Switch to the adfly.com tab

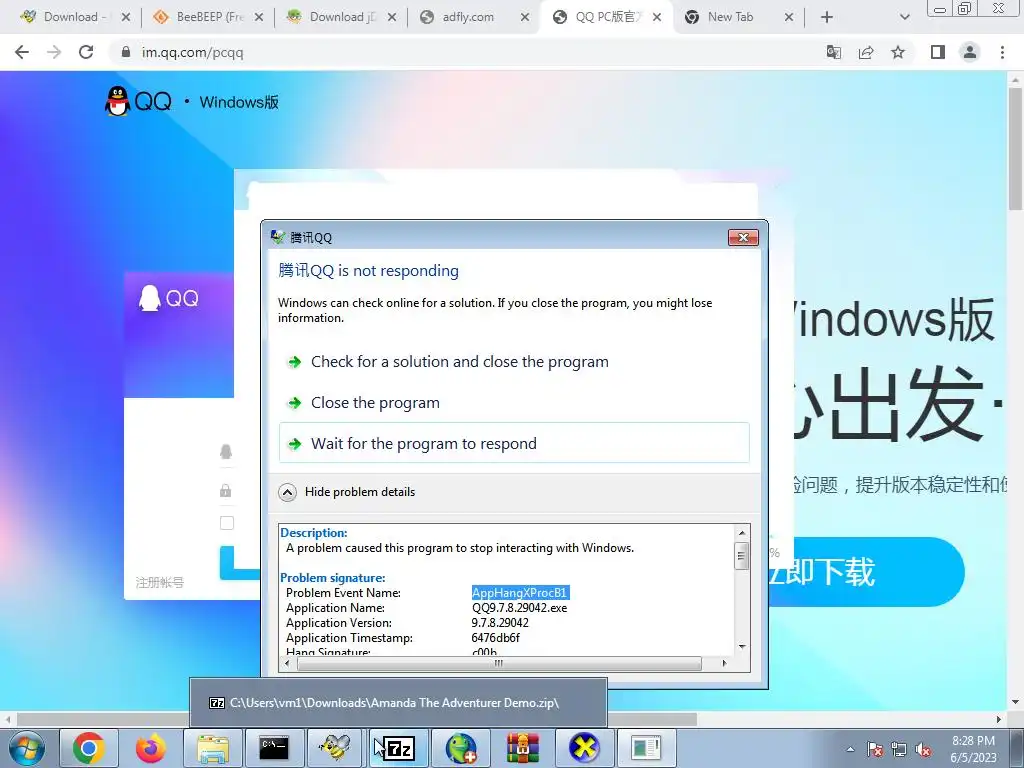tap(473, 17)
